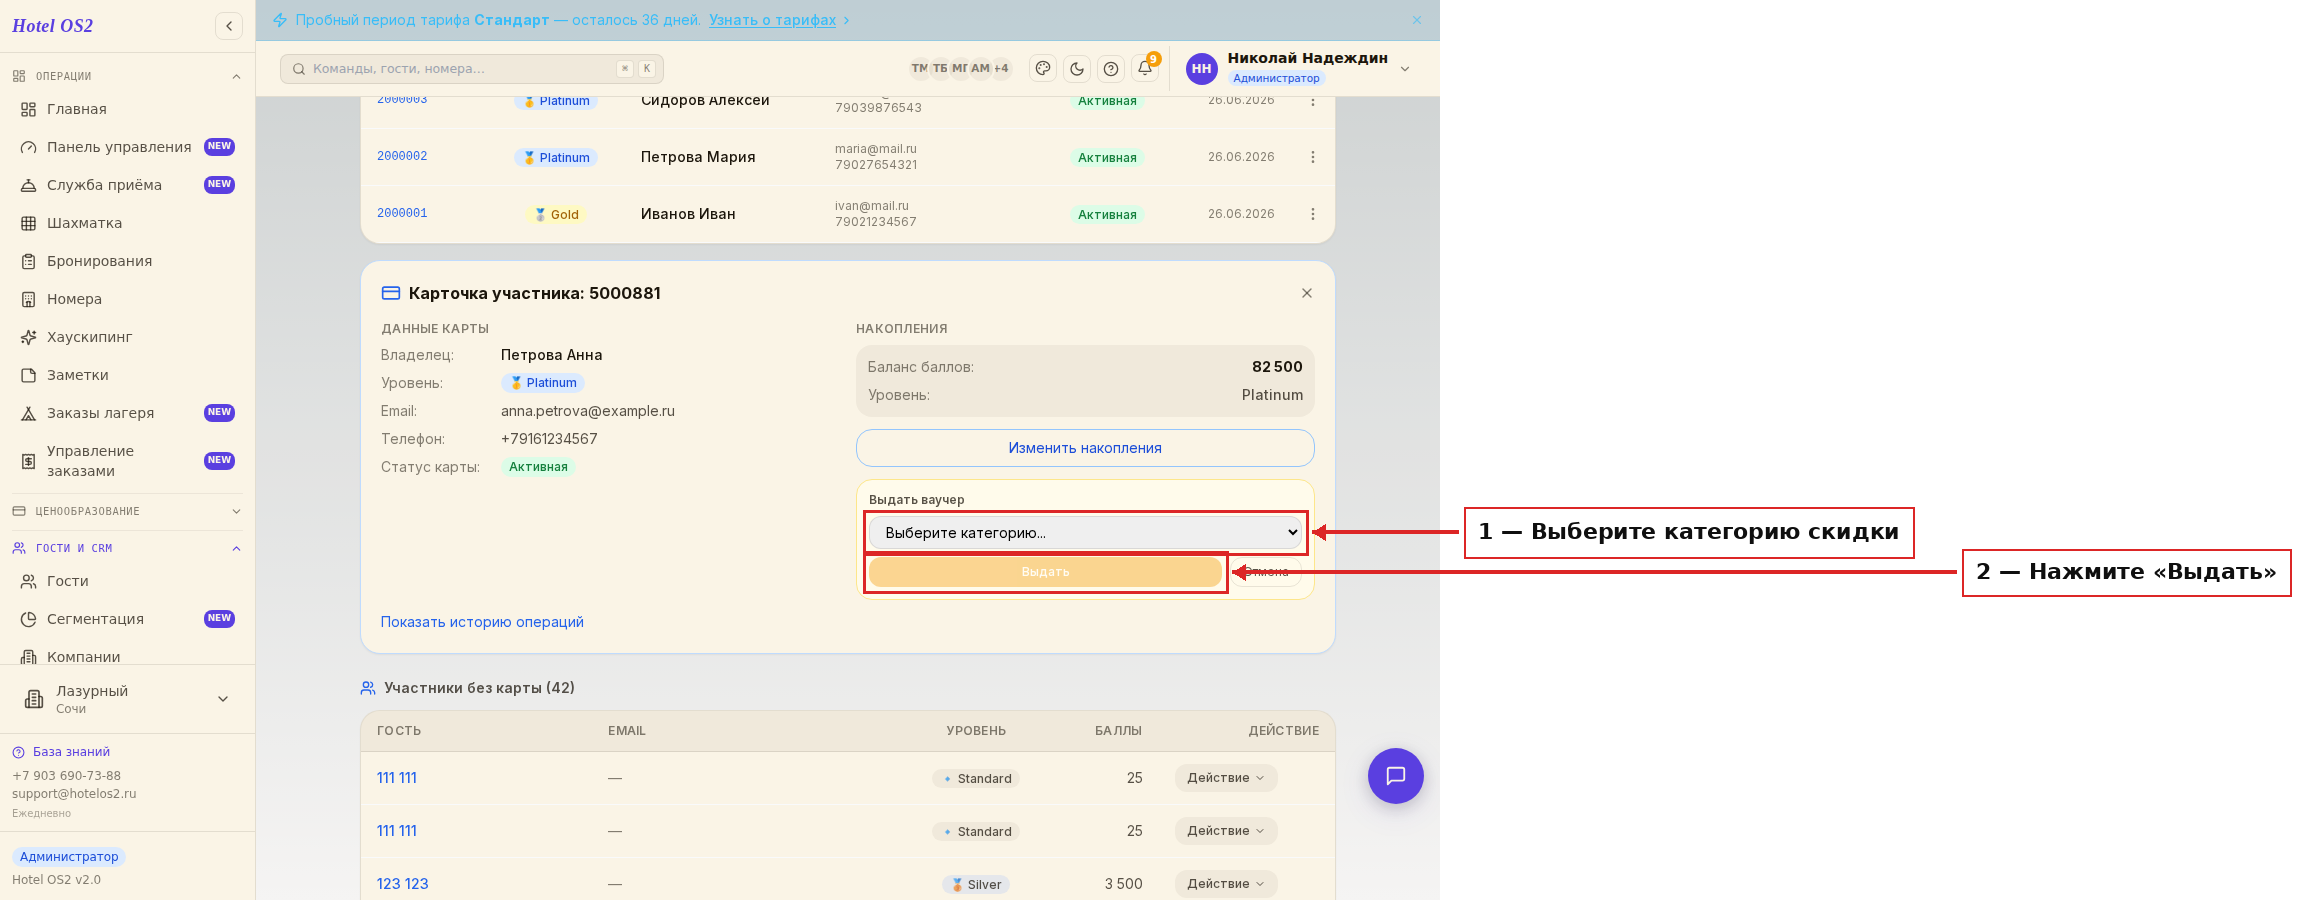Click support@hotelos2.ru email
The image size is (2315, 900).
[x=74, y=794]
